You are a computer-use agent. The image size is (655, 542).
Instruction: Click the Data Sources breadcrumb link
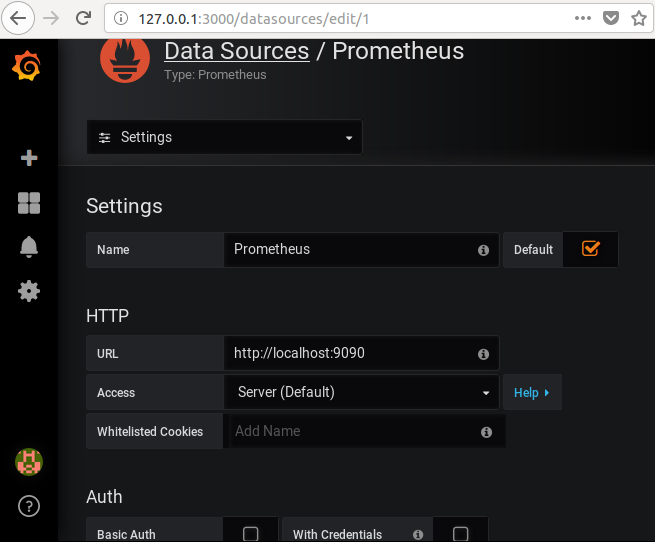click(237, 51)
